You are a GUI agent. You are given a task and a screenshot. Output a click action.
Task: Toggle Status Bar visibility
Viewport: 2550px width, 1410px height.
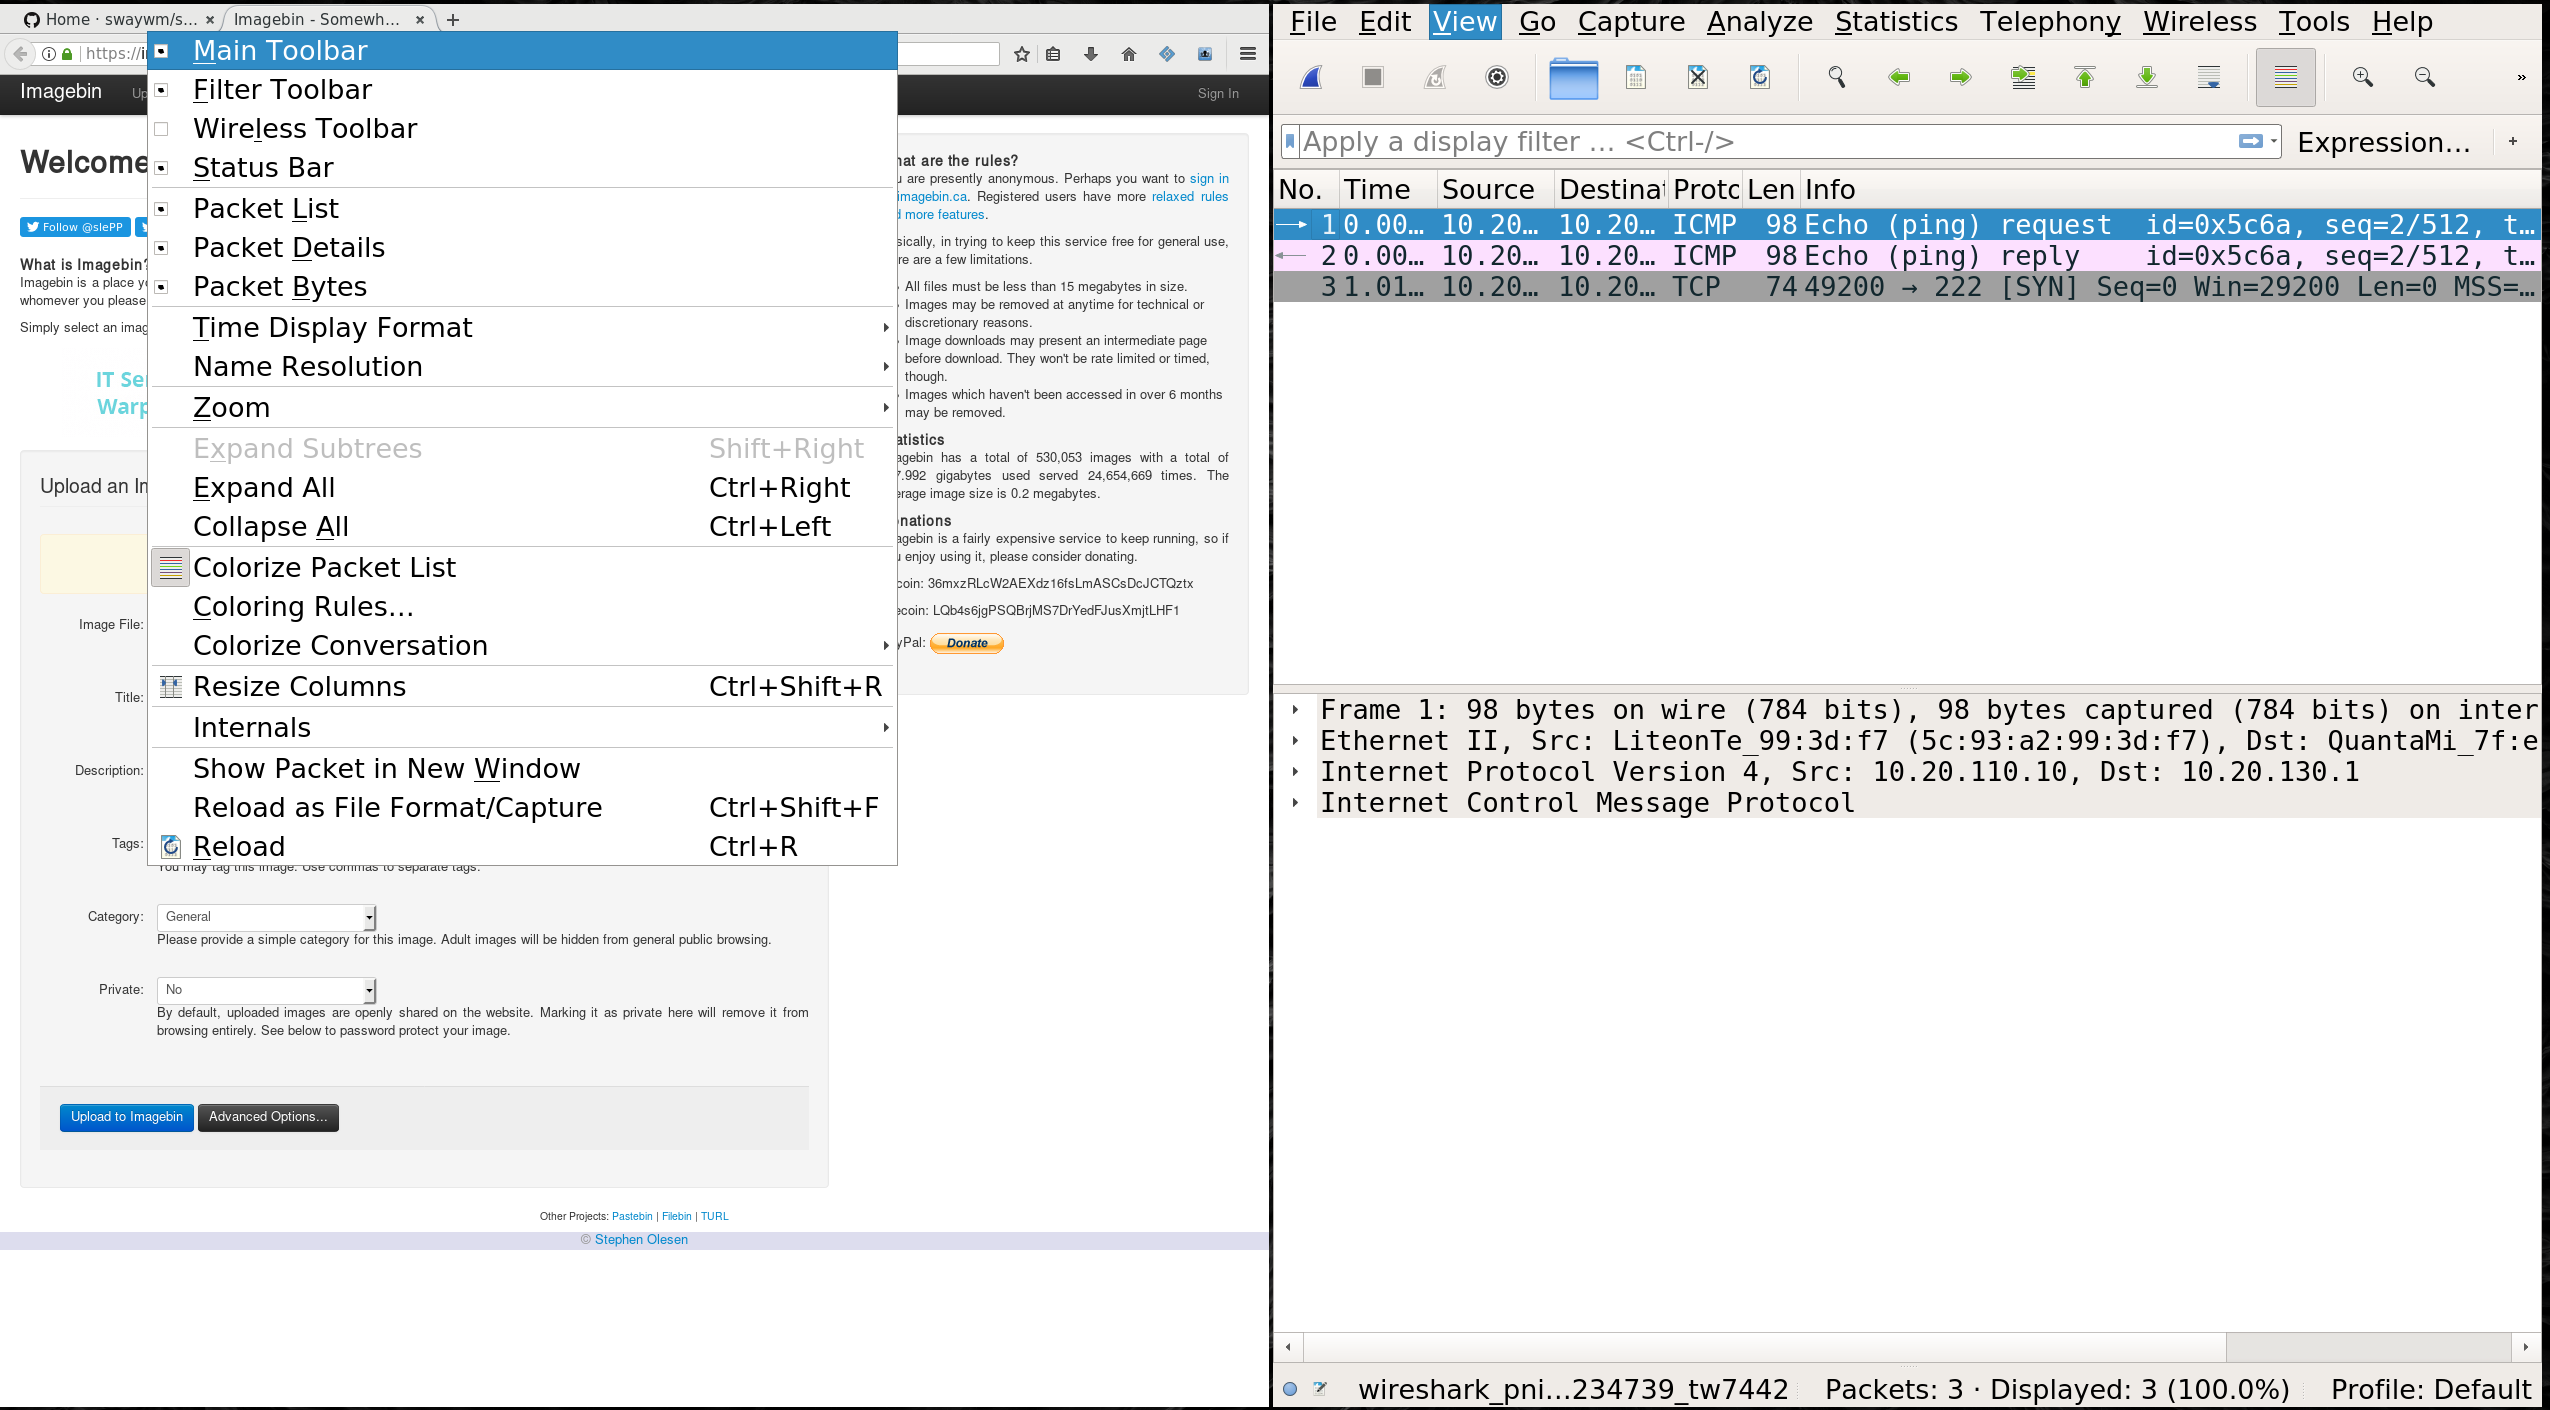522,167
